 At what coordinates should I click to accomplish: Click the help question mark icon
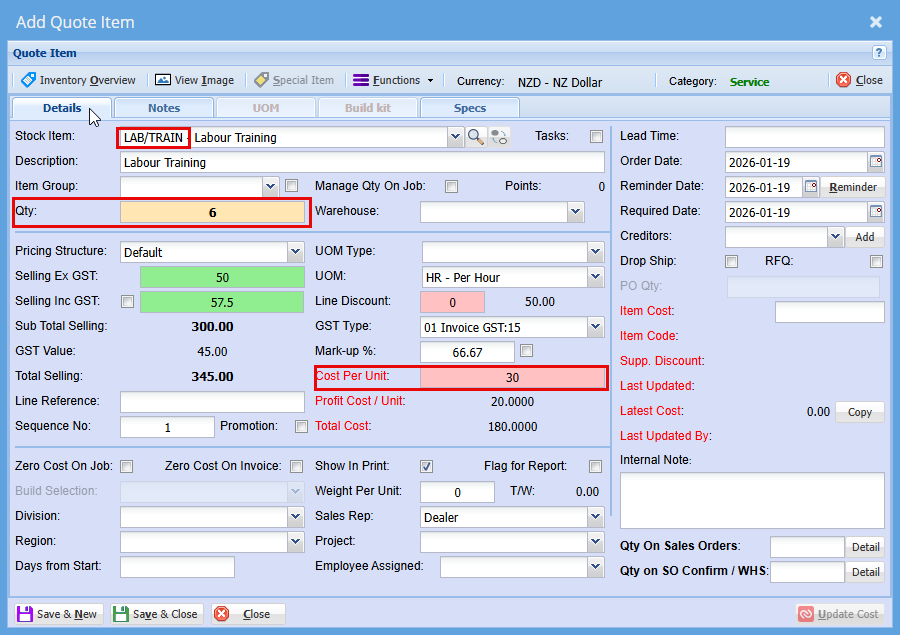coord(879,53)
